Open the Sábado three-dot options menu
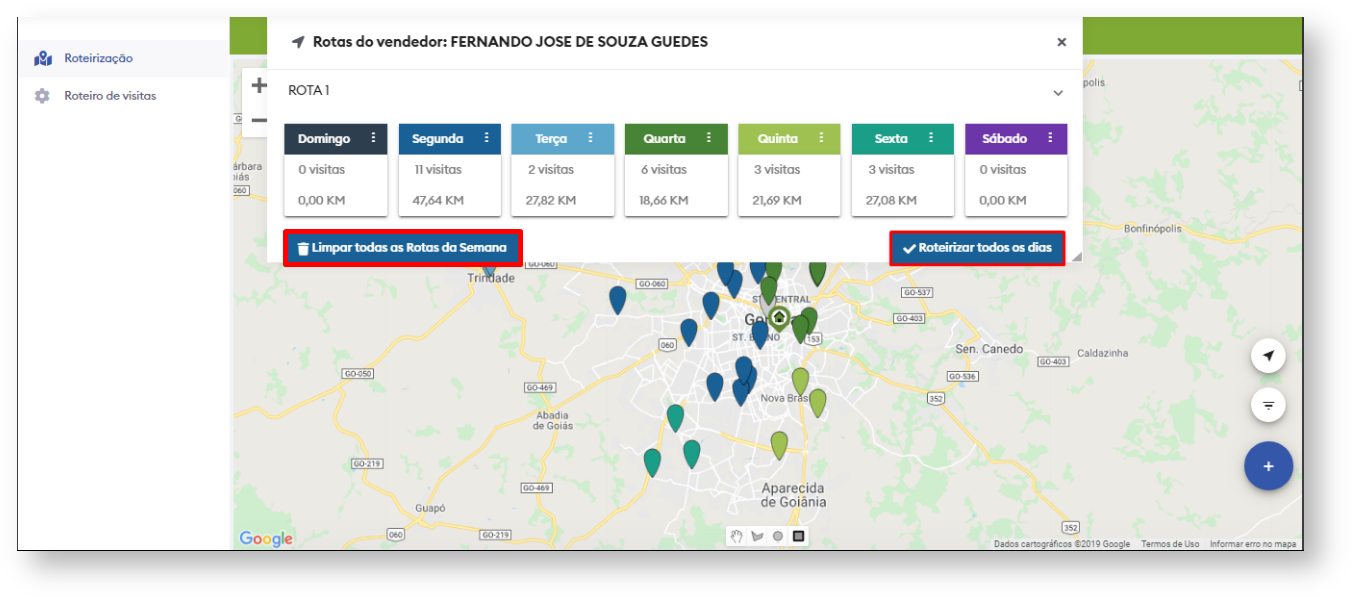 pos(1050,138)
